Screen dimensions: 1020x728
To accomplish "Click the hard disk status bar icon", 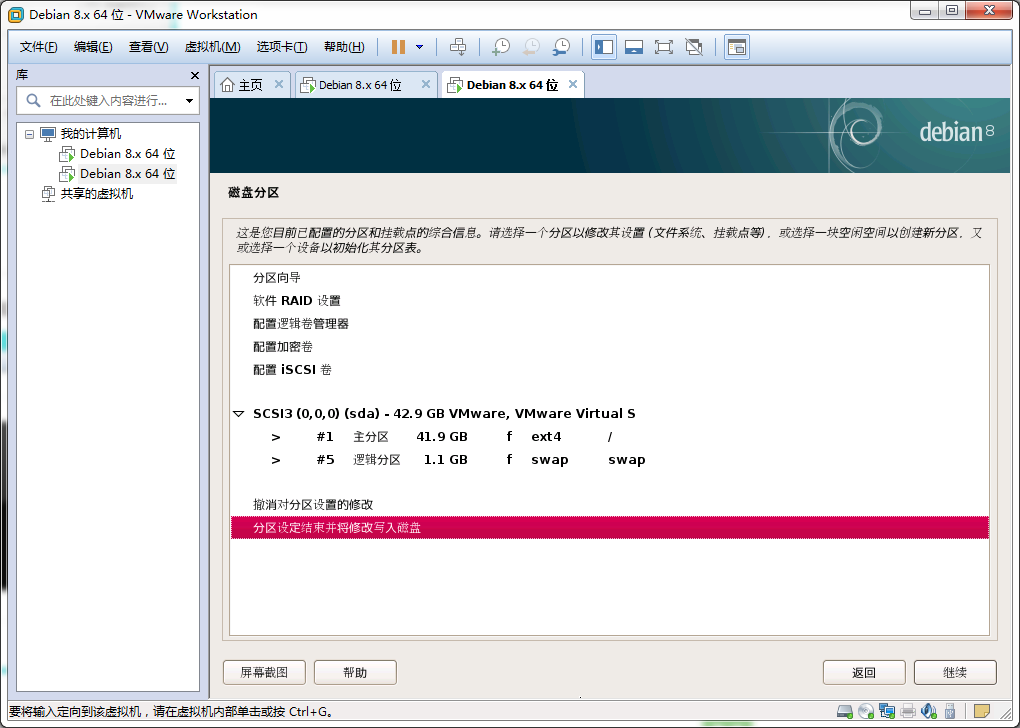I will (844, 711).
